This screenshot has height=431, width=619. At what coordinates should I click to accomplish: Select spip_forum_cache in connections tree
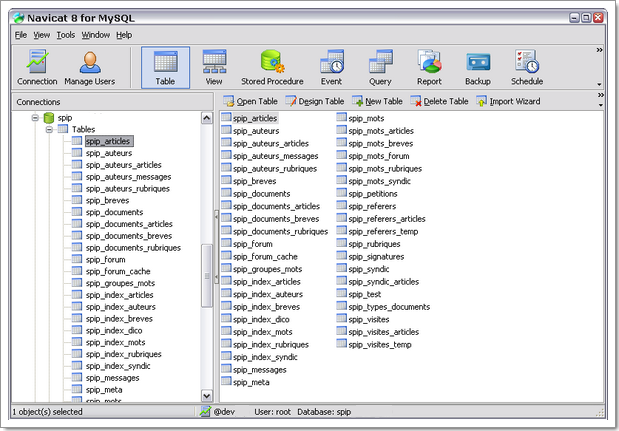[x=118, y=272]
